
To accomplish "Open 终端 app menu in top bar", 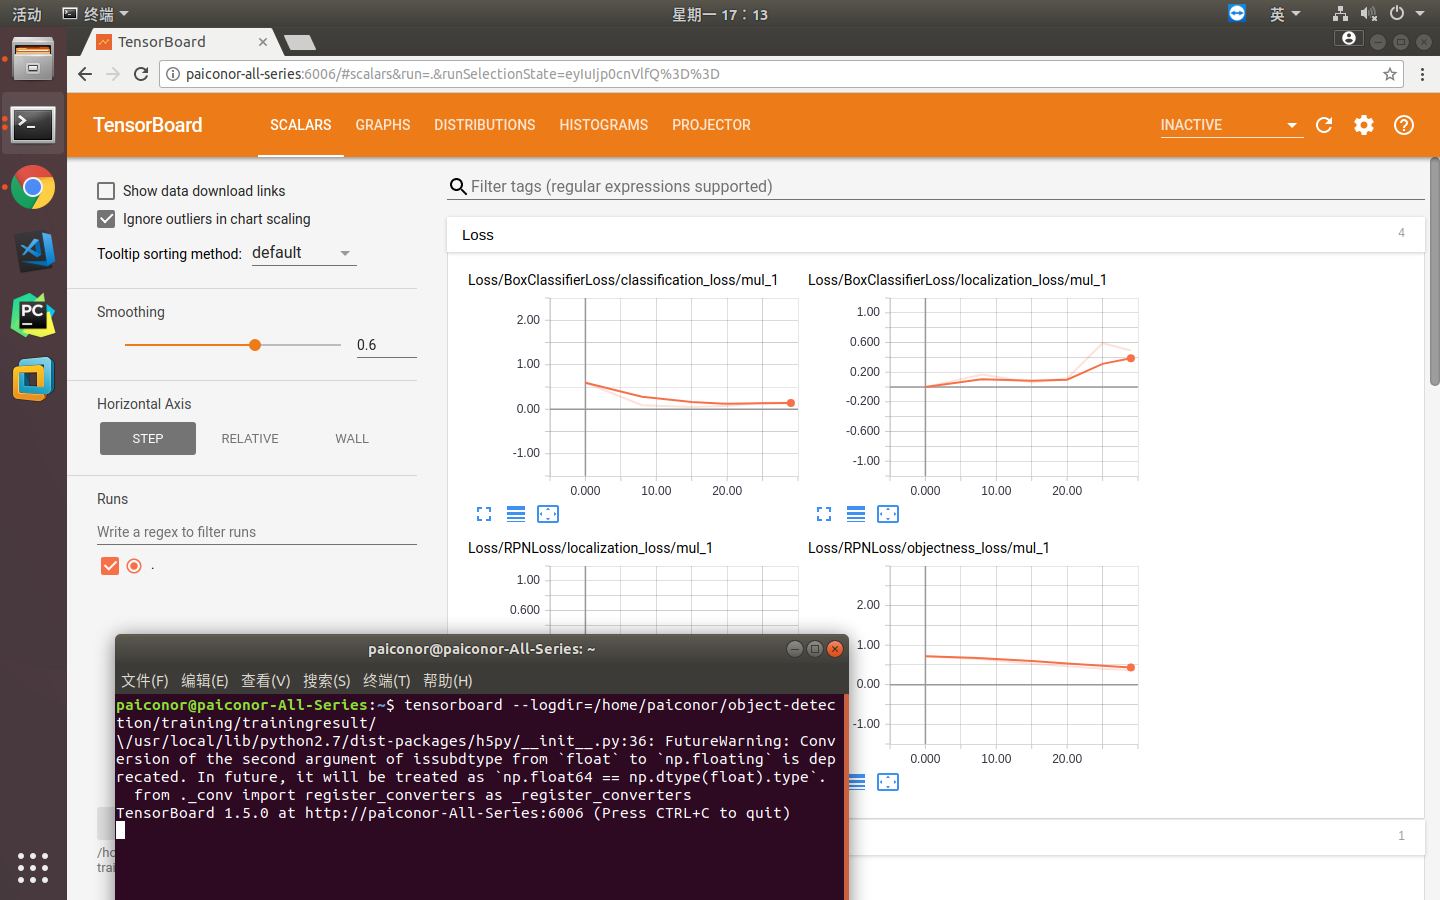I will 95,14.
